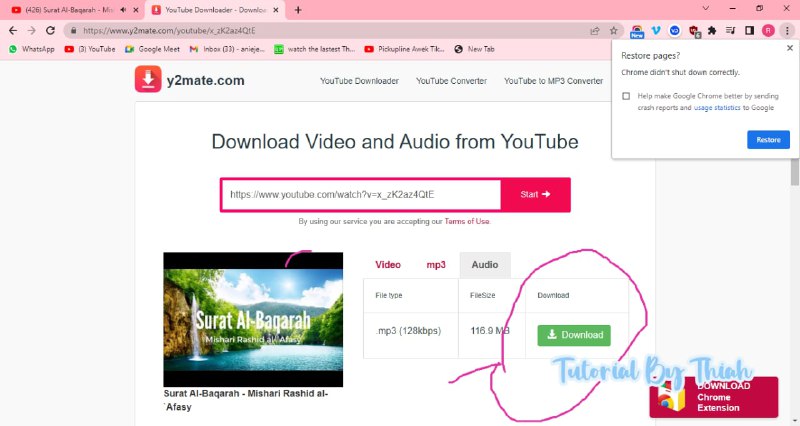Viewport: 800px width, 426px height.
Task: Open the Terms of Use link
Action: [467, 221]
